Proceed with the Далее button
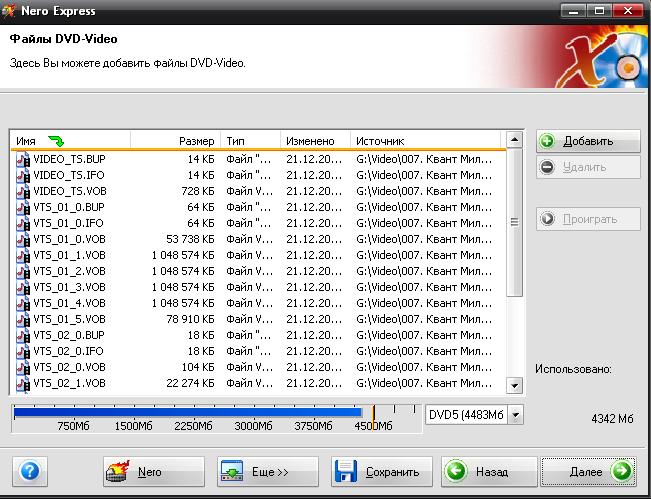651x499 pixels. click(x=588, y=471)
